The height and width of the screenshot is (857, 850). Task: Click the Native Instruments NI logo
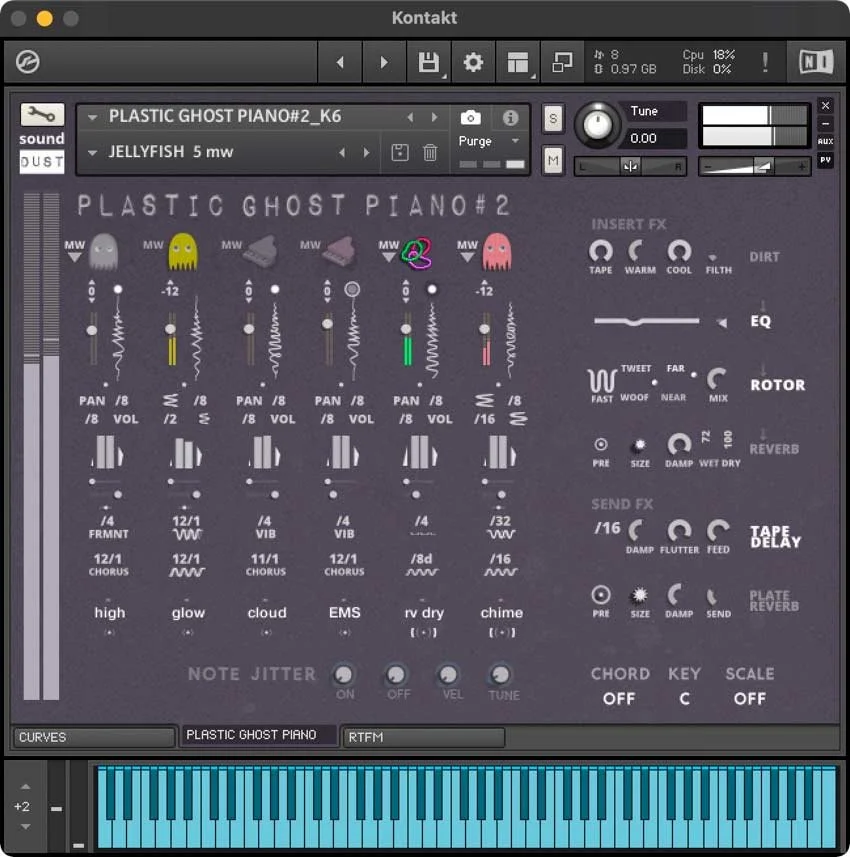pos(816,62)
